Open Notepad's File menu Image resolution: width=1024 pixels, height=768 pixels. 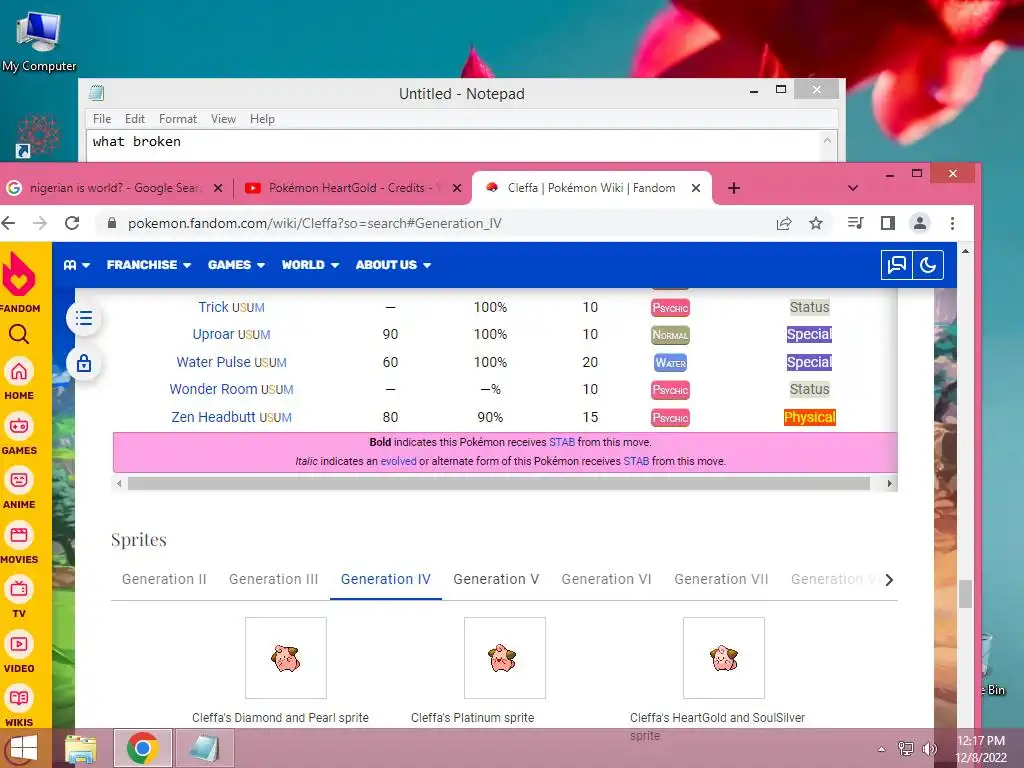(102, 119)
